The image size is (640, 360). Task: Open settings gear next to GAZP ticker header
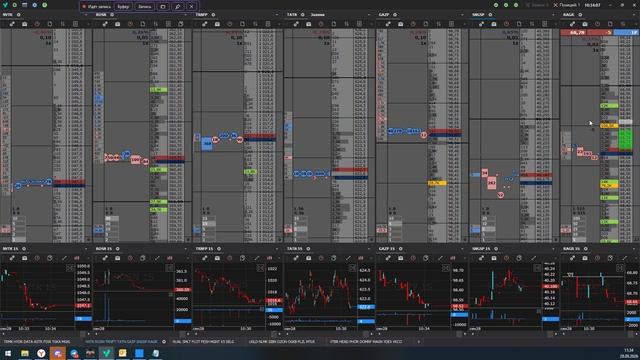click(x=395, y=15)
